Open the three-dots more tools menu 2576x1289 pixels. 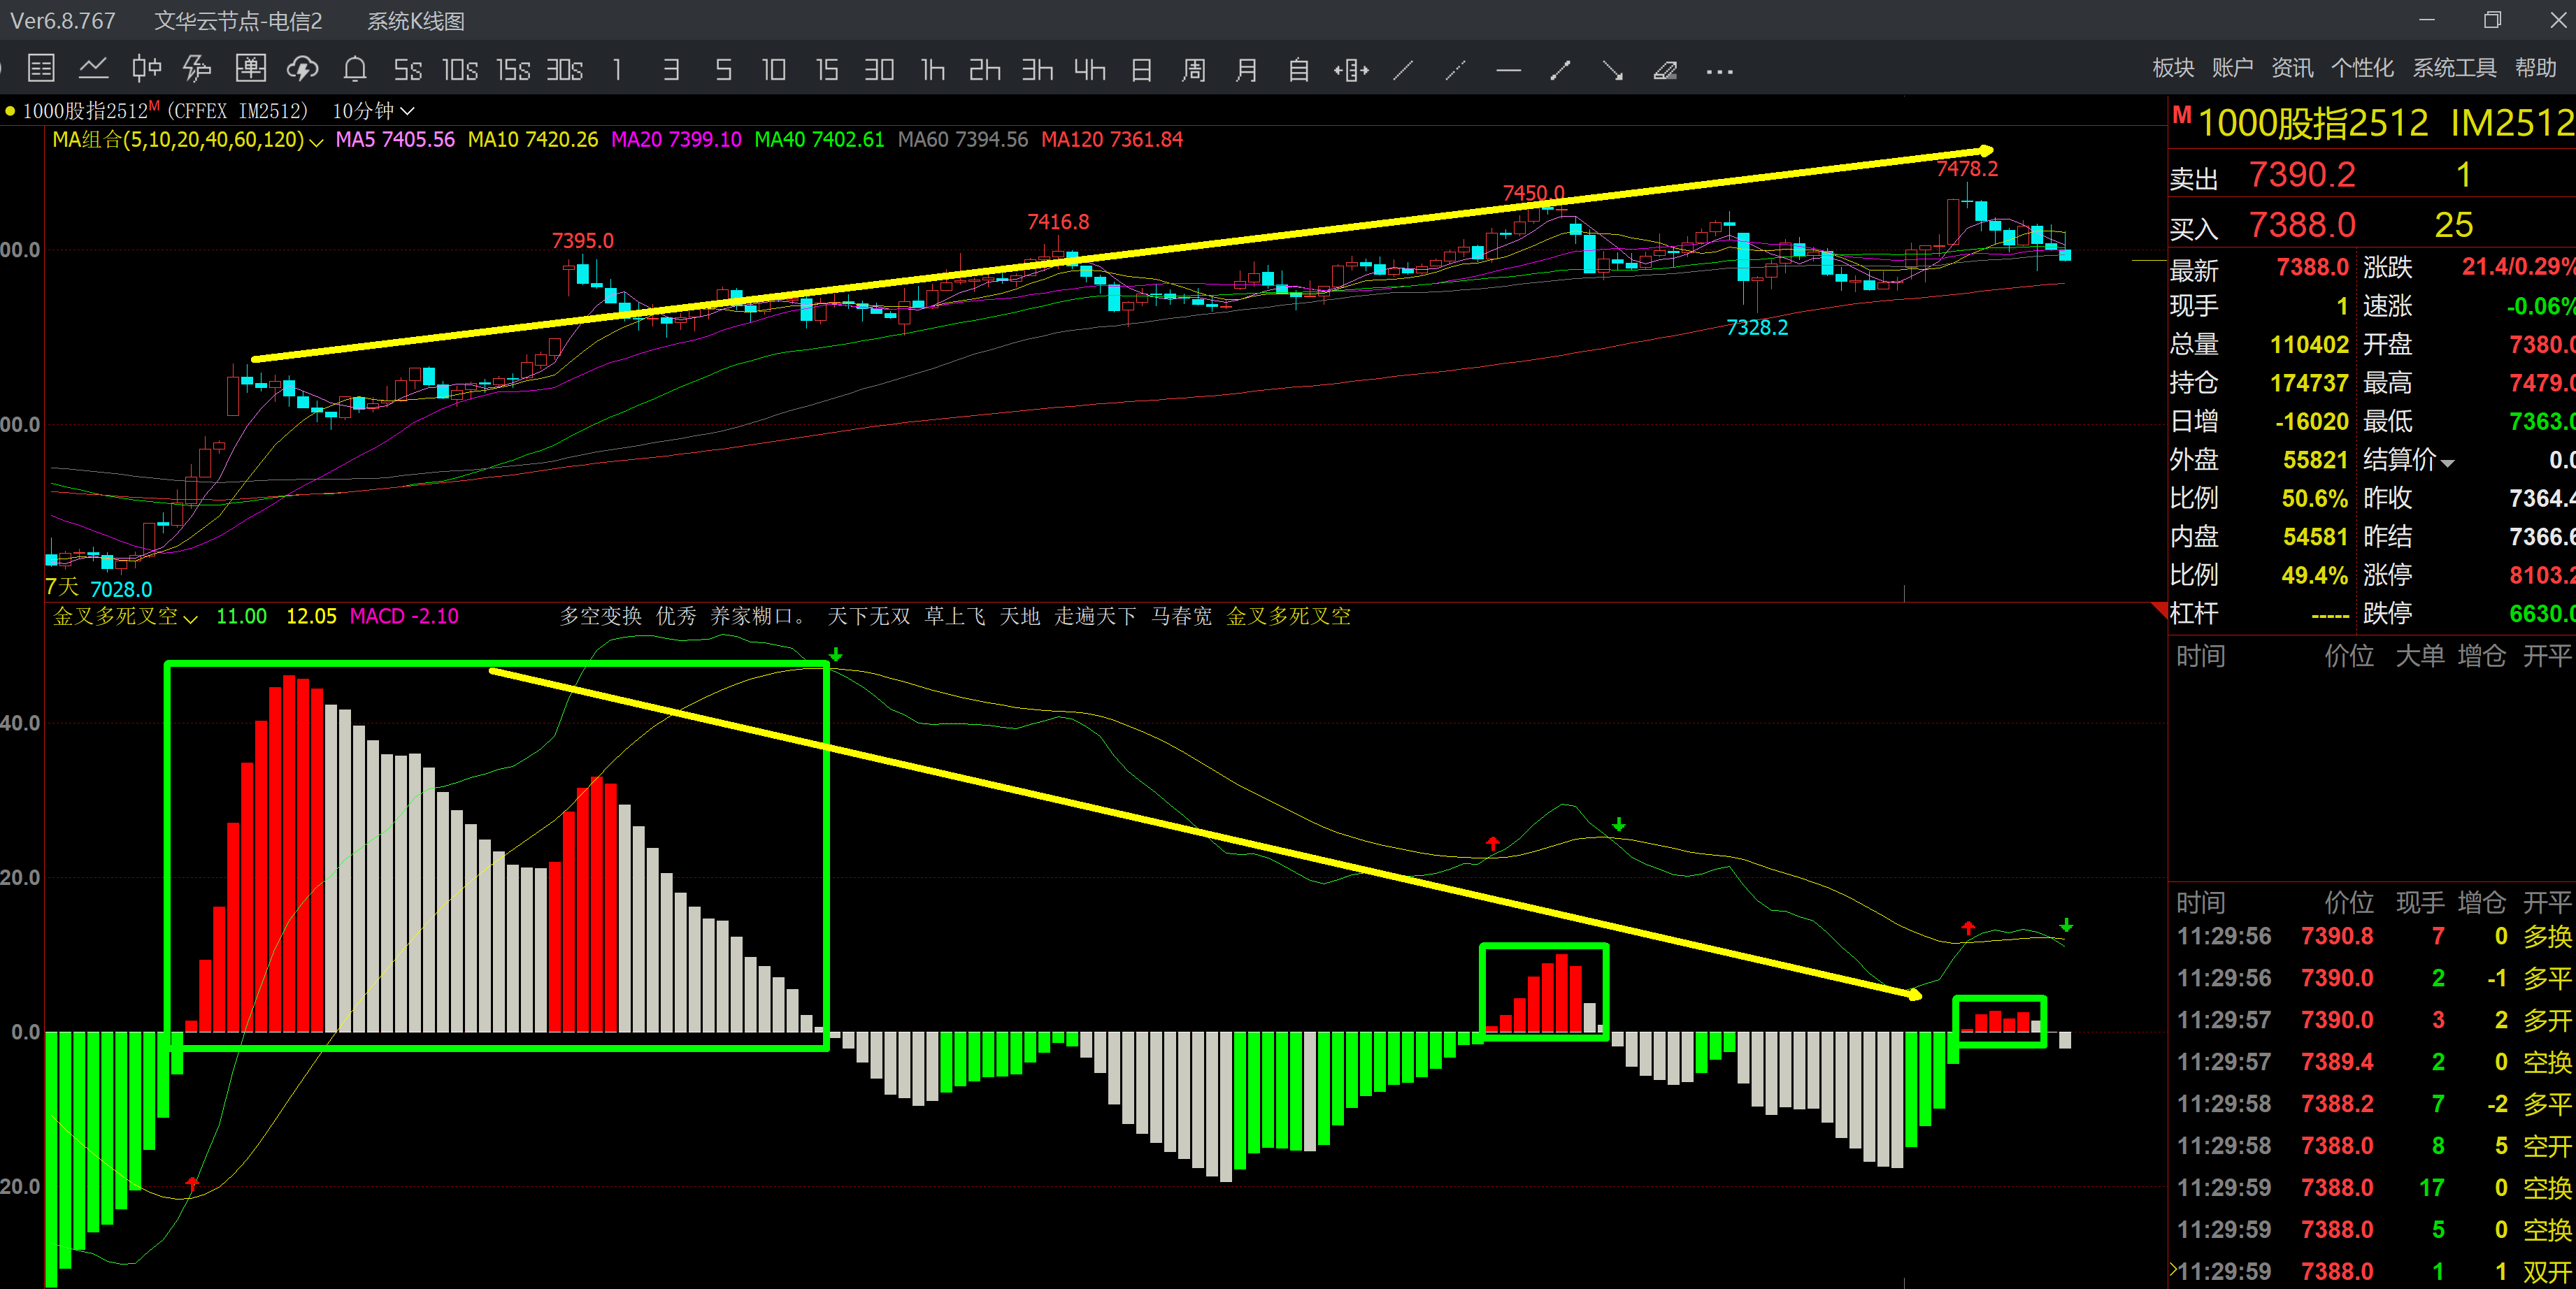click(x=1718, y=71)
